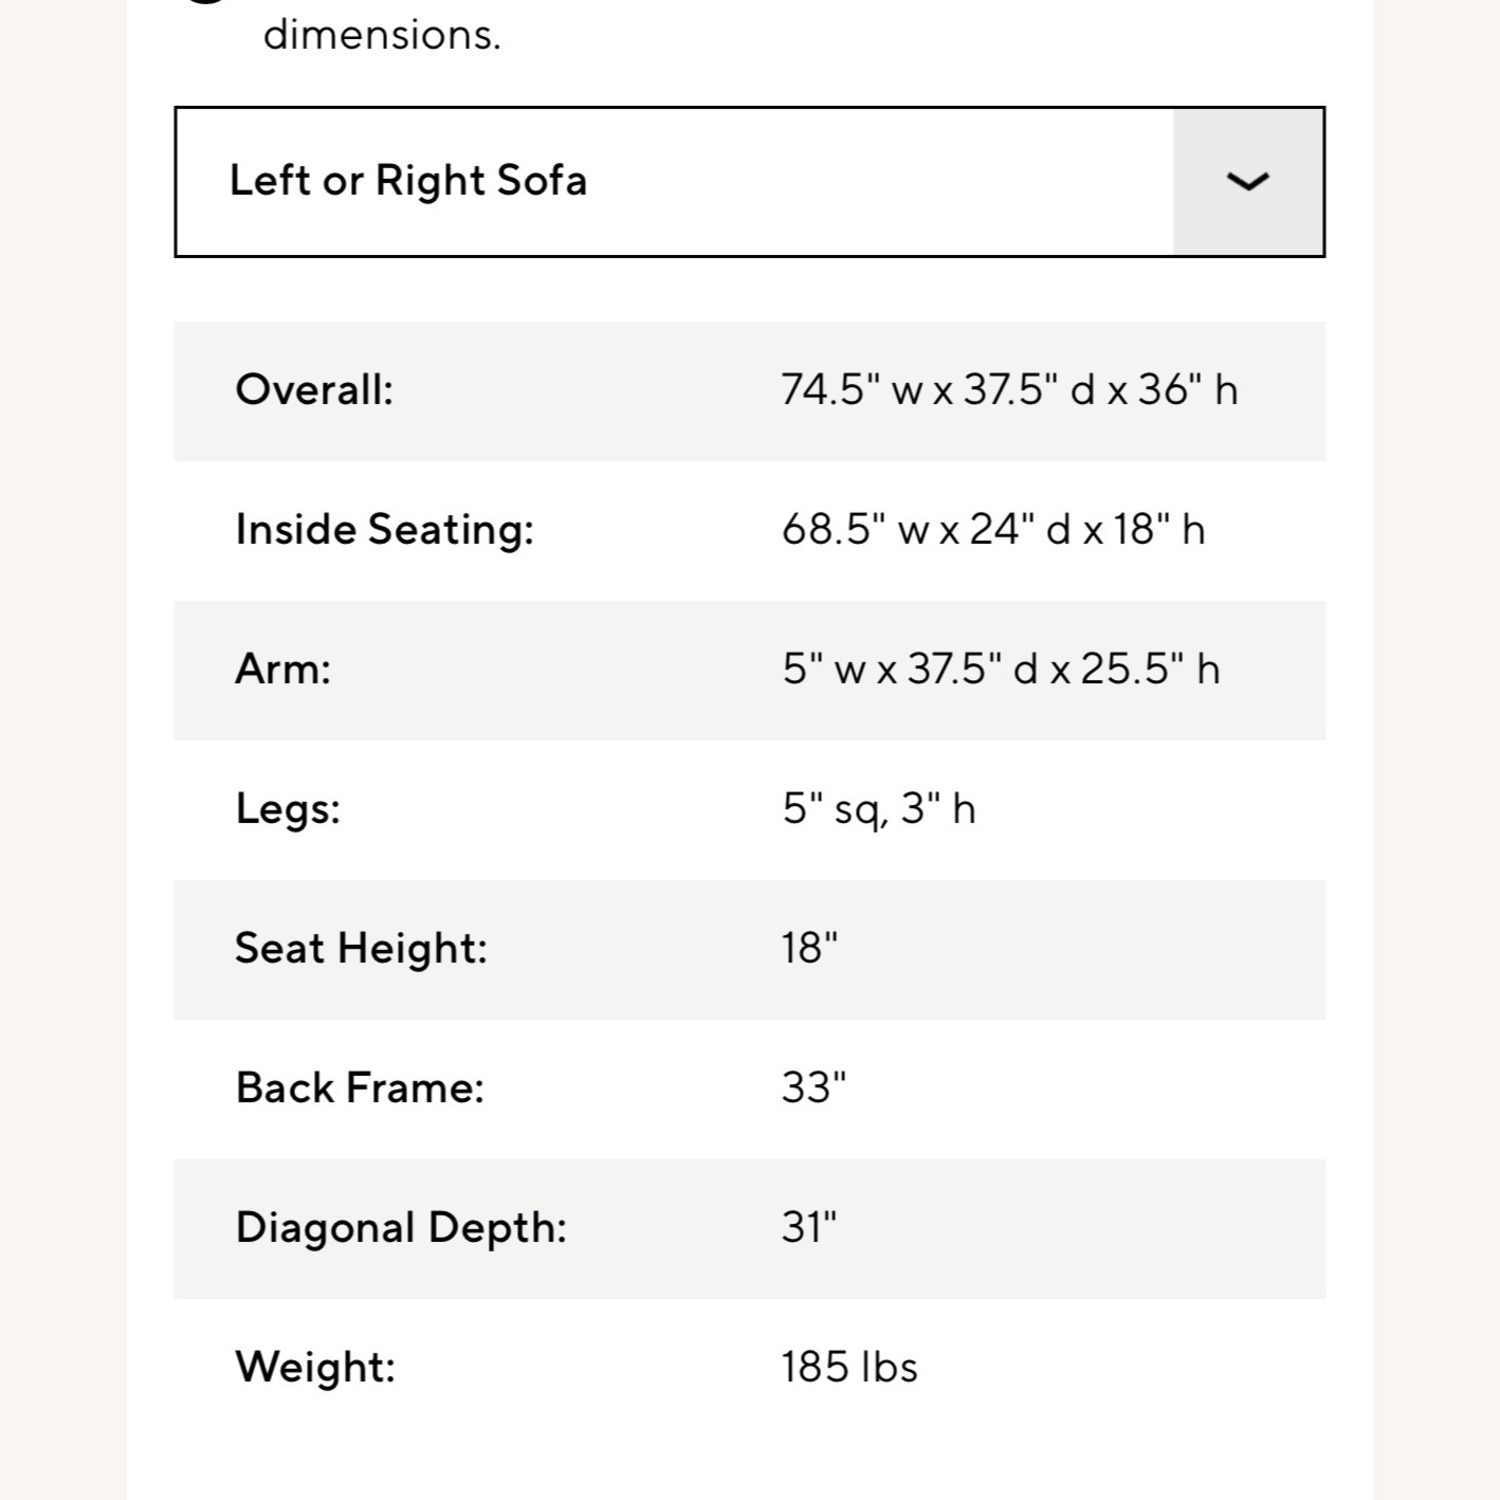
Task: Click the Back Frame value 33"
Action: pyautogui.click(x=814, y=1088)
